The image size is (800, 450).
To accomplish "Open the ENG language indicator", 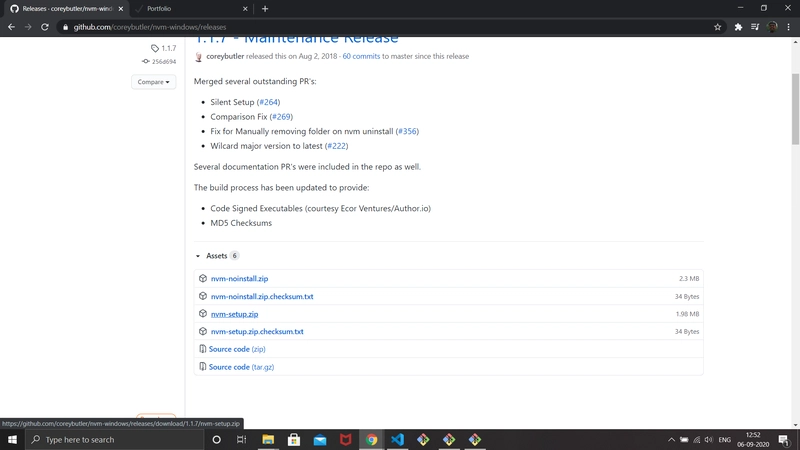I will (x=724, y=439).
